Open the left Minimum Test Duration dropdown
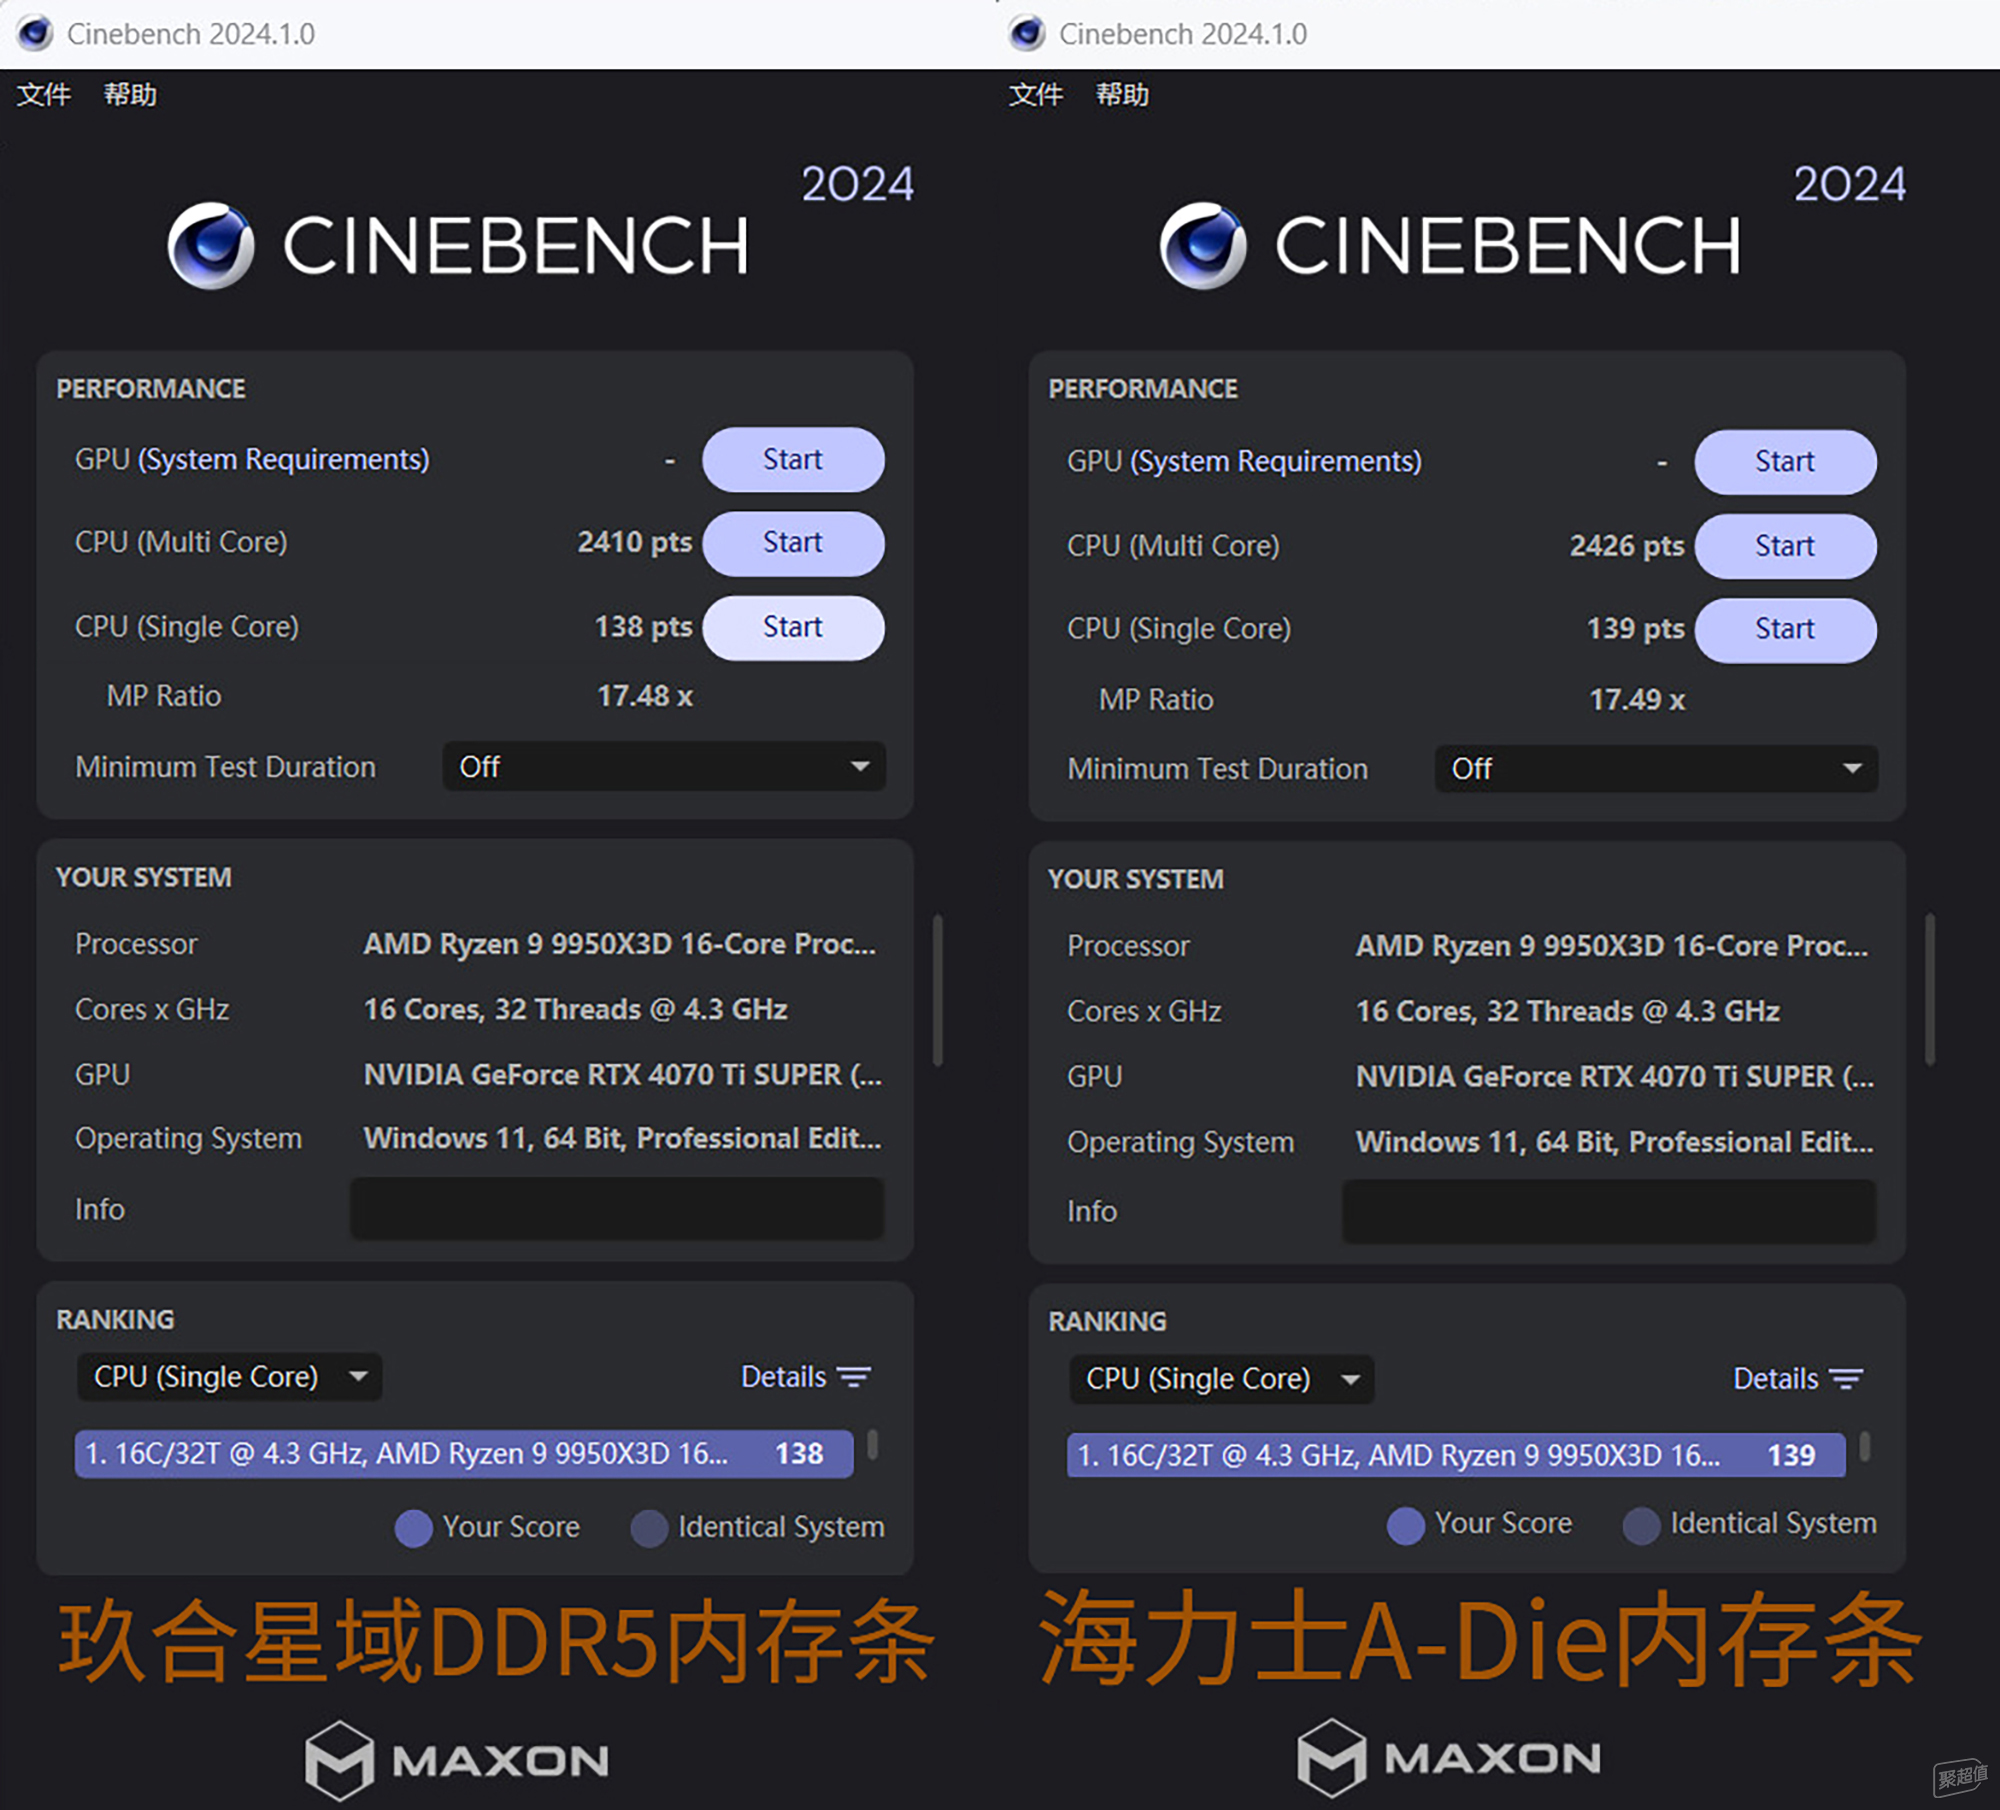This screenshot has width=2000, height=1810. [x=663, y=767]
